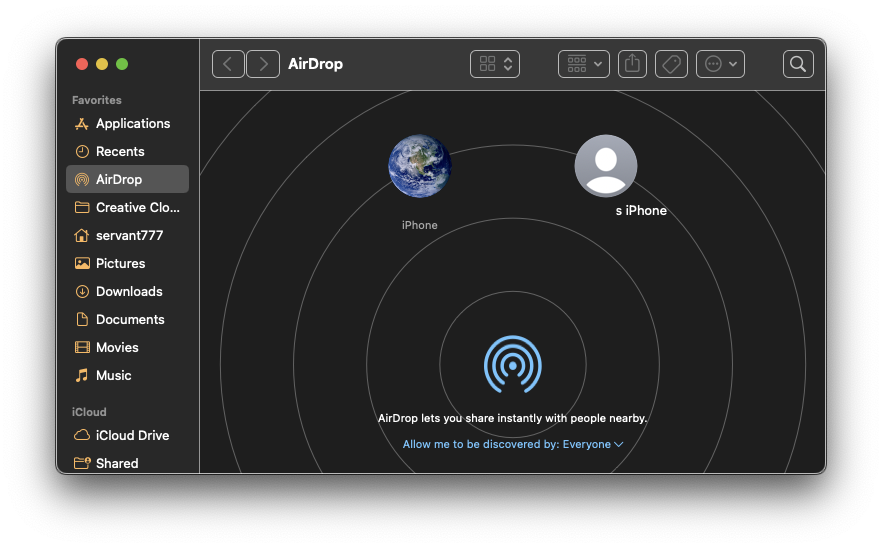The image size is (882, 548).
Task: Click the yellow minimize window button
Action: (x=102, y=64)
